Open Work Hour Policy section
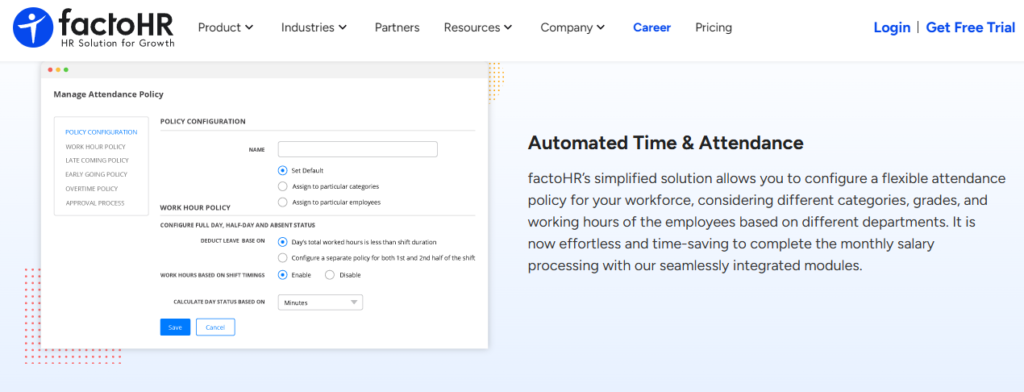 (x=95, y=146)
